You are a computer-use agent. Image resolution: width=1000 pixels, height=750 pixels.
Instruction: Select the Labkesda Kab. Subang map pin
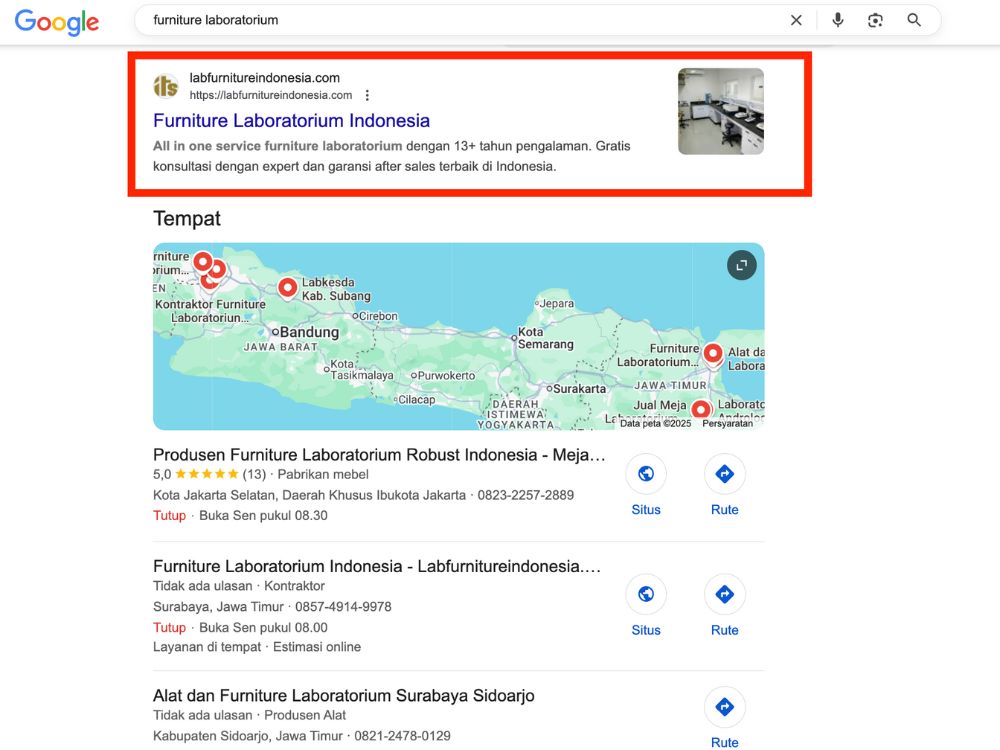pos(288,288)
